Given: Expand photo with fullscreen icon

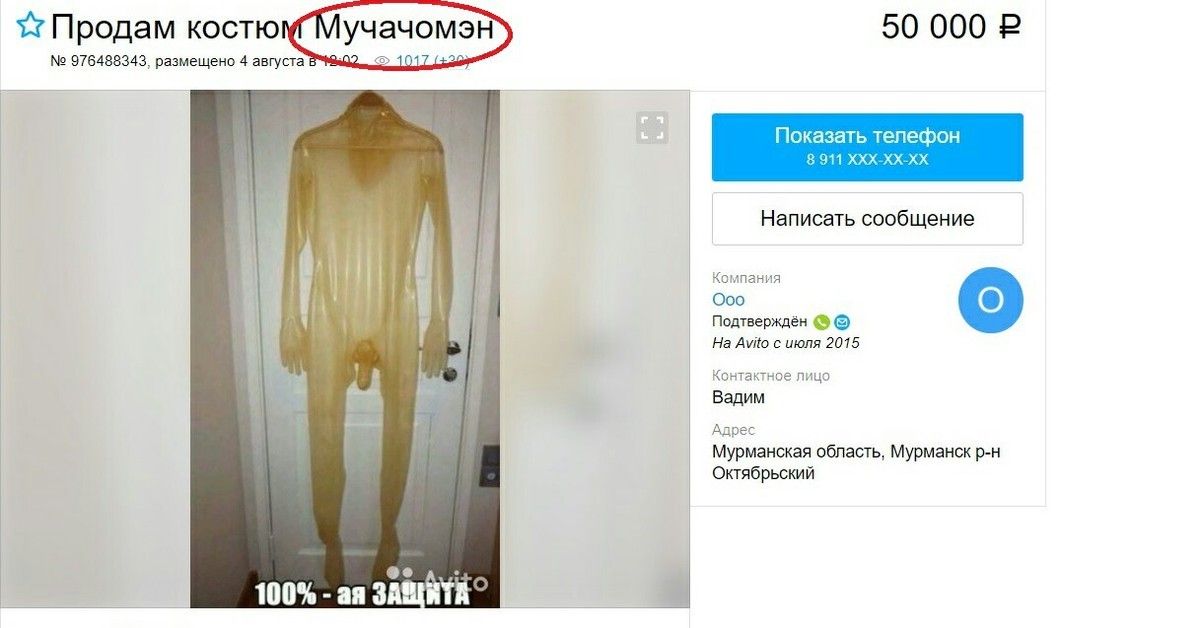Looking at the screenshot, I should click(652, 127).
